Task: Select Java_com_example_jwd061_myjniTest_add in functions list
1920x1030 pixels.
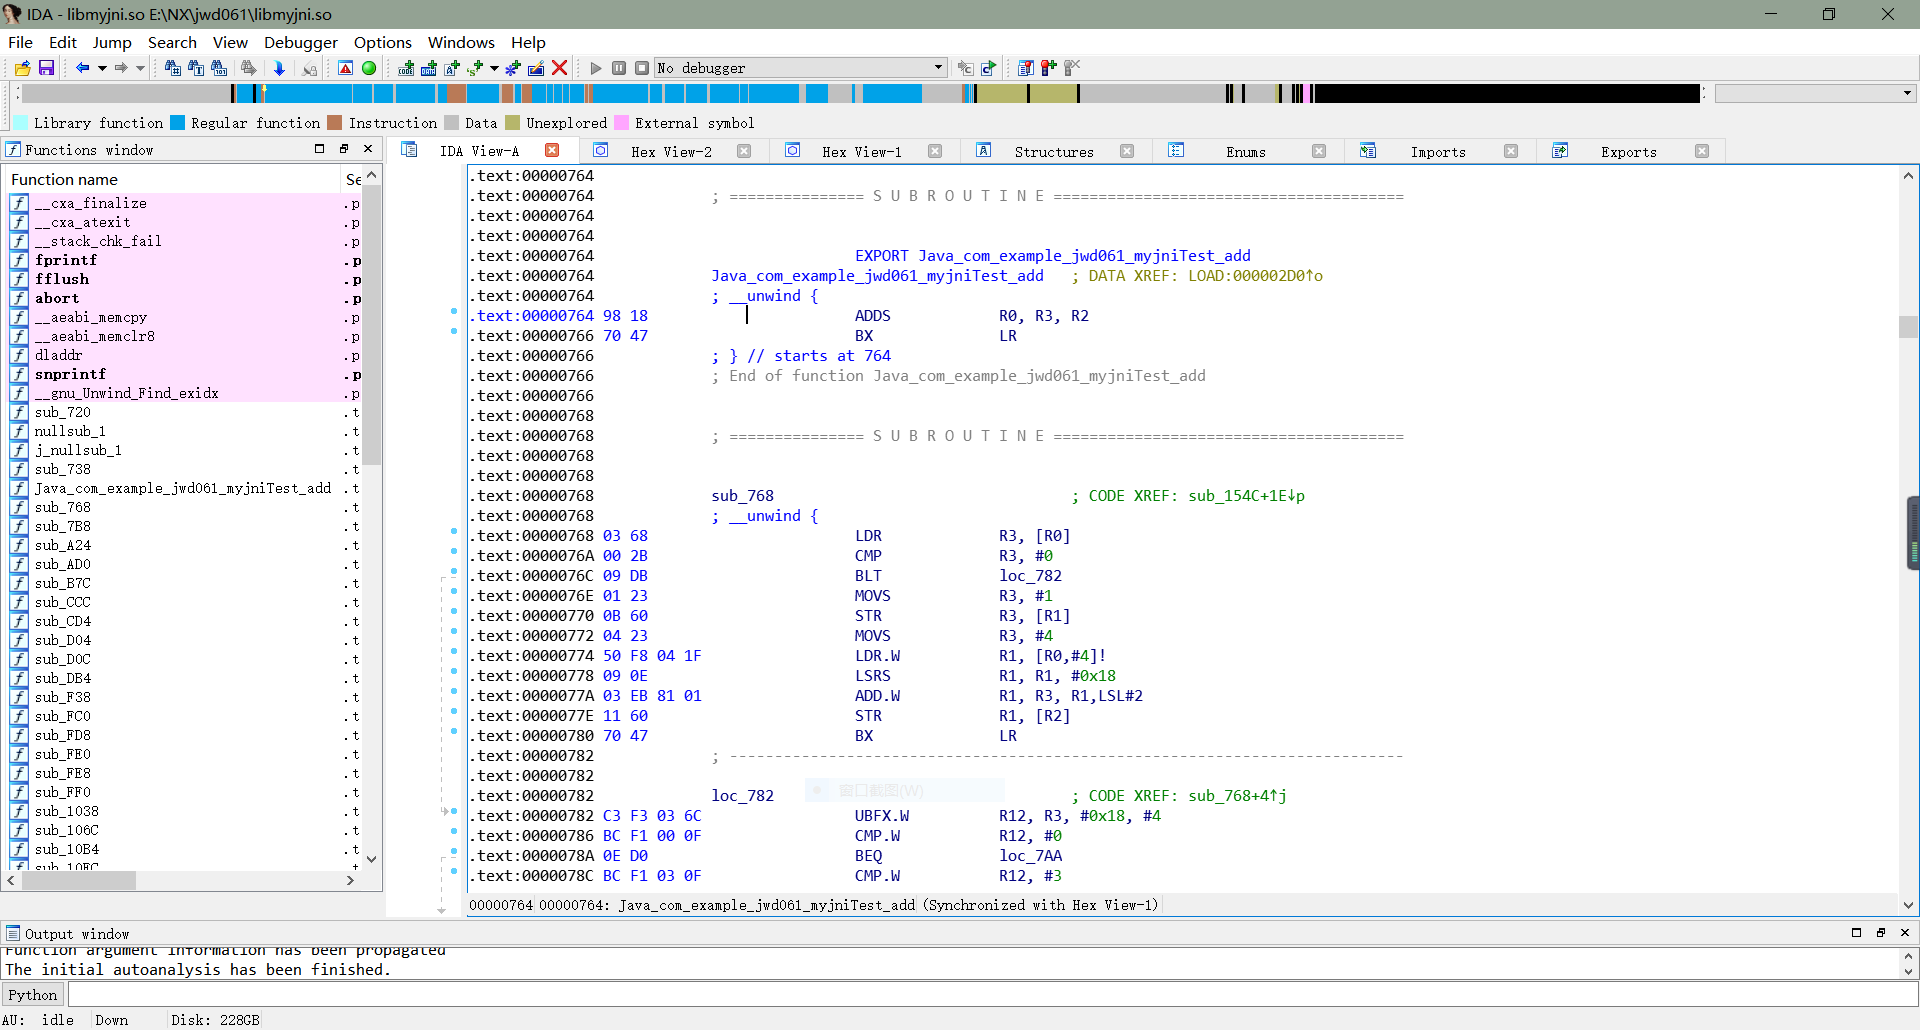Action: pyautogui.click(x=183, y=488)
